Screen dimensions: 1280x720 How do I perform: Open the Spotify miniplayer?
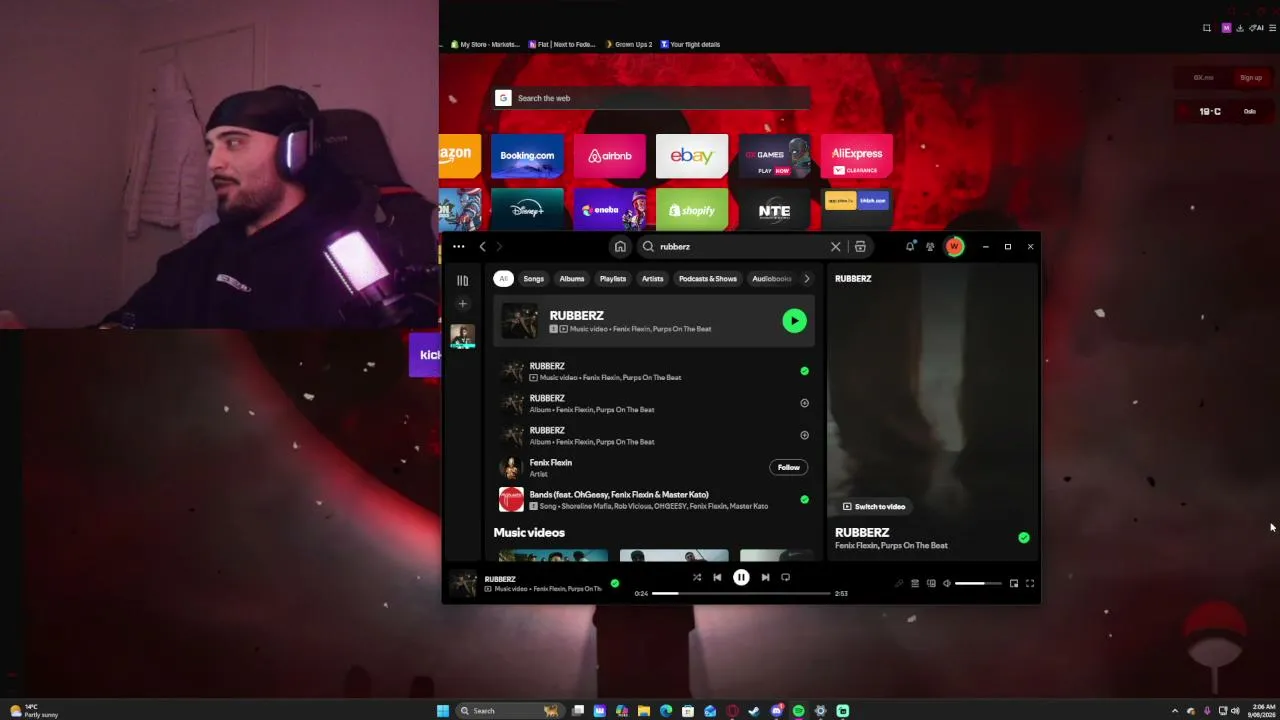[1014, 583]
